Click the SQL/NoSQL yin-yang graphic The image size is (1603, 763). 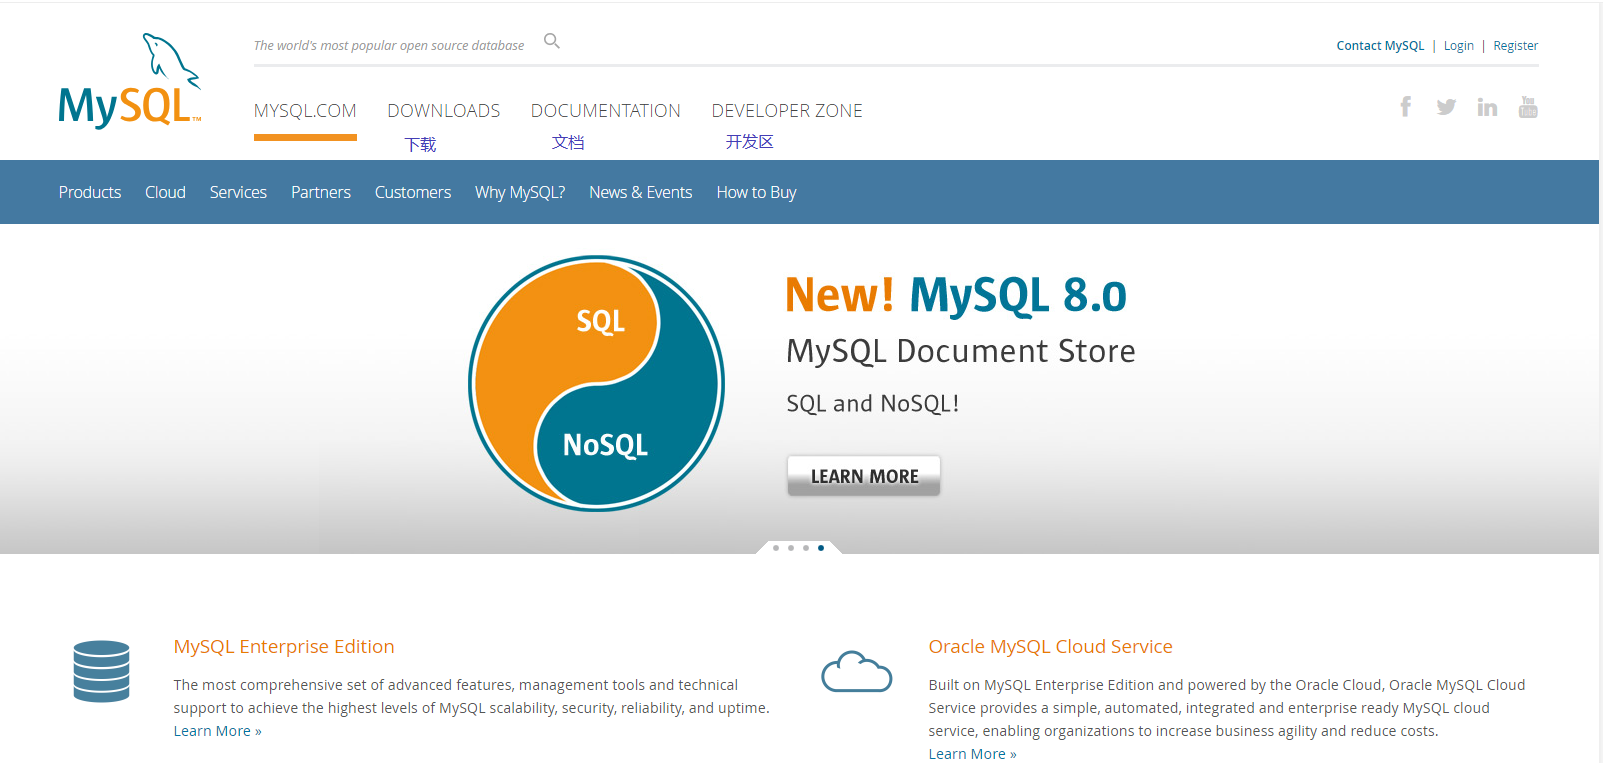pos(596,384)
